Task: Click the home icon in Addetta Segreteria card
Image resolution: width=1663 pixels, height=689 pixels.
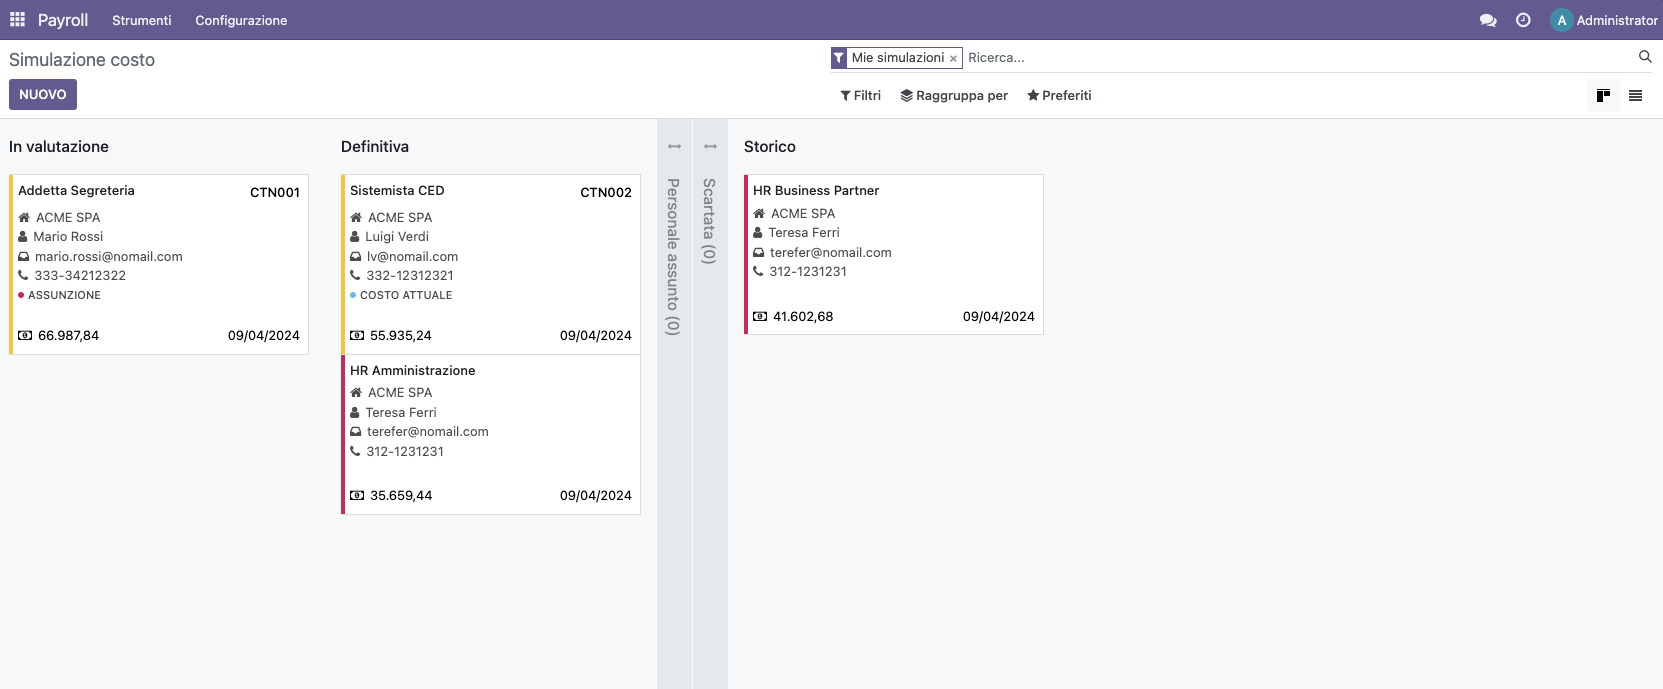Action: coord(24,217)
